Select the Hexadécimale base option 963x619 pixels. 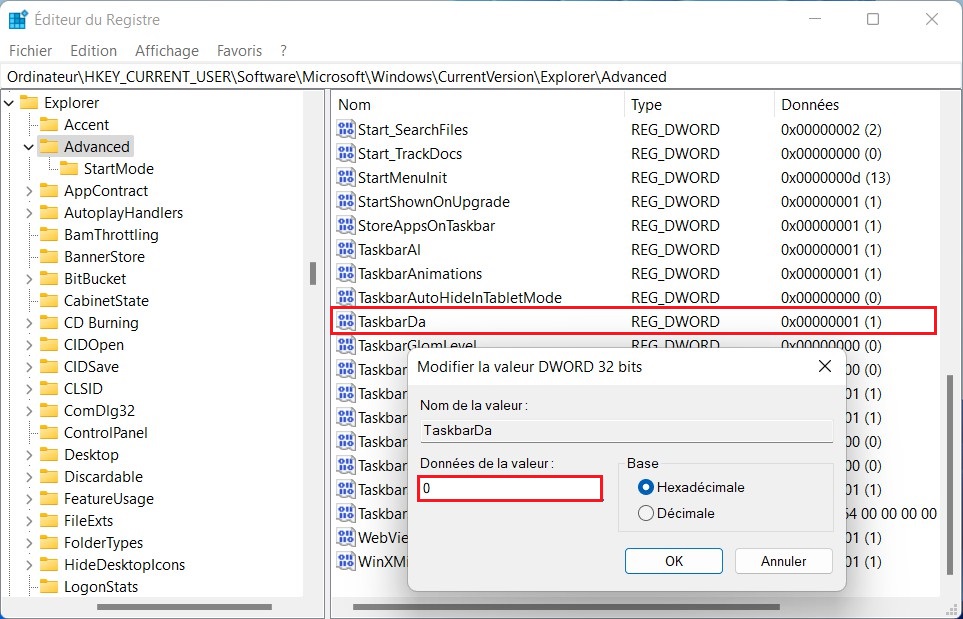click(x=646, y=487)
